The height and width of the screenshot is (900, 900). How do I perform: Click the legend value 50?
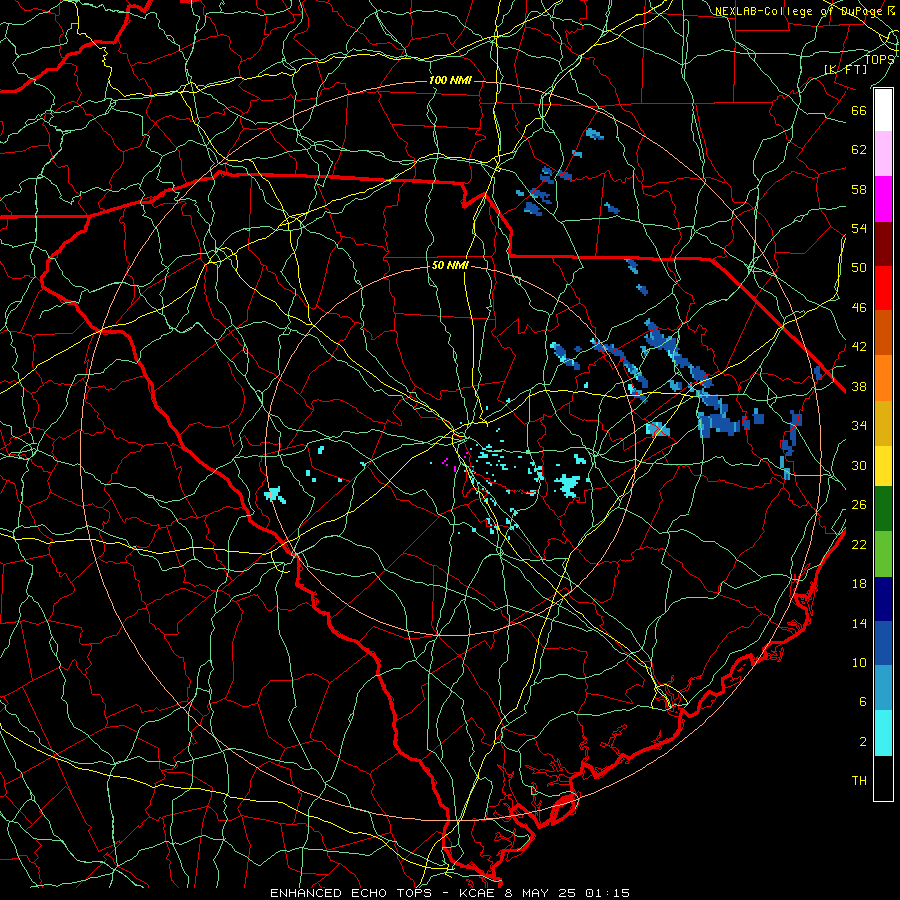859,268
